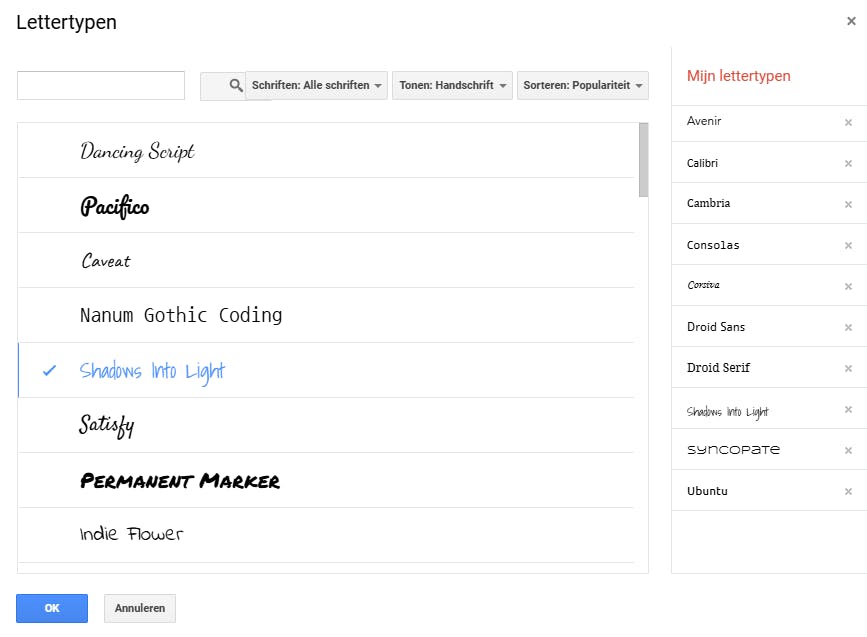Deselect the checked Shadows Into Light font
867x637 pixels.
click(x=152, y=371)
